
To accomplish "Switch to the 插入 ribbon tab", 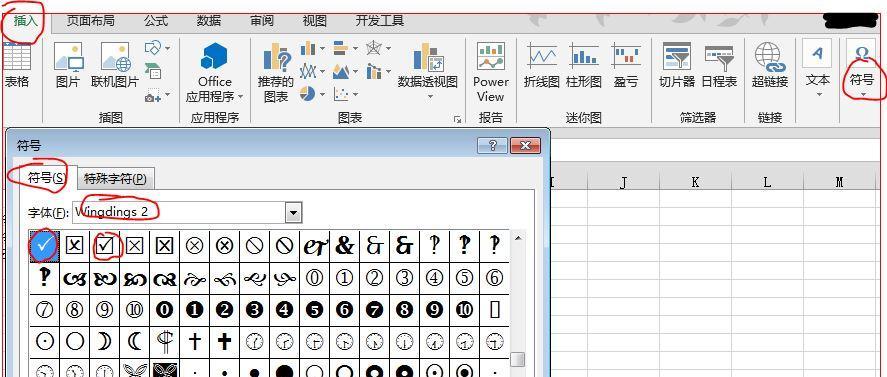I will pyautogui.click(x=25, y=21).
